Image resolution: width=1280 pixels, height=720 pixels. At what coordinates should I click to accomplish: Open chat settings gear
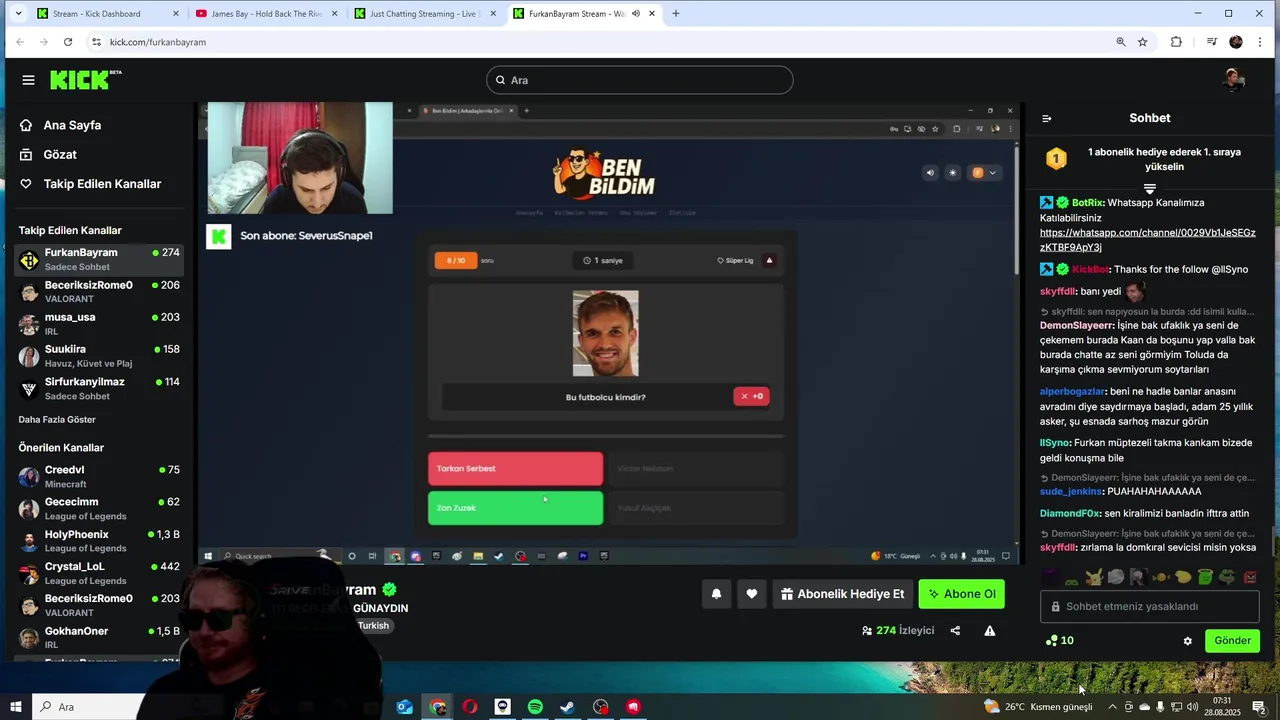click(1188, 641)
